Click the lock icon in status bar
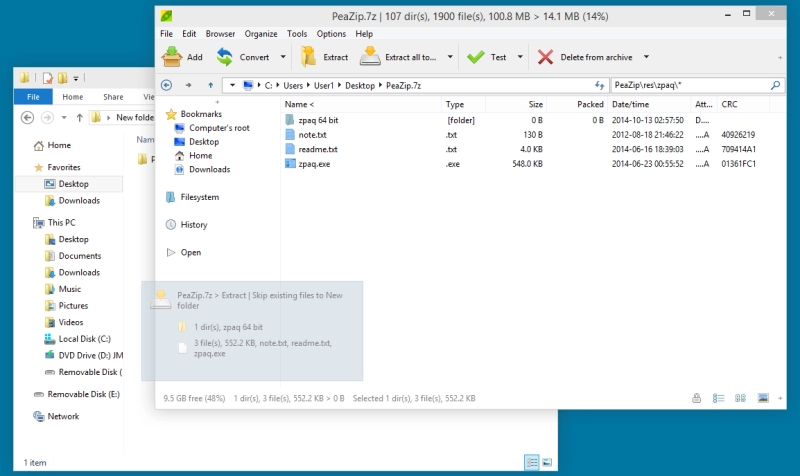 click(x=696, y=398)
